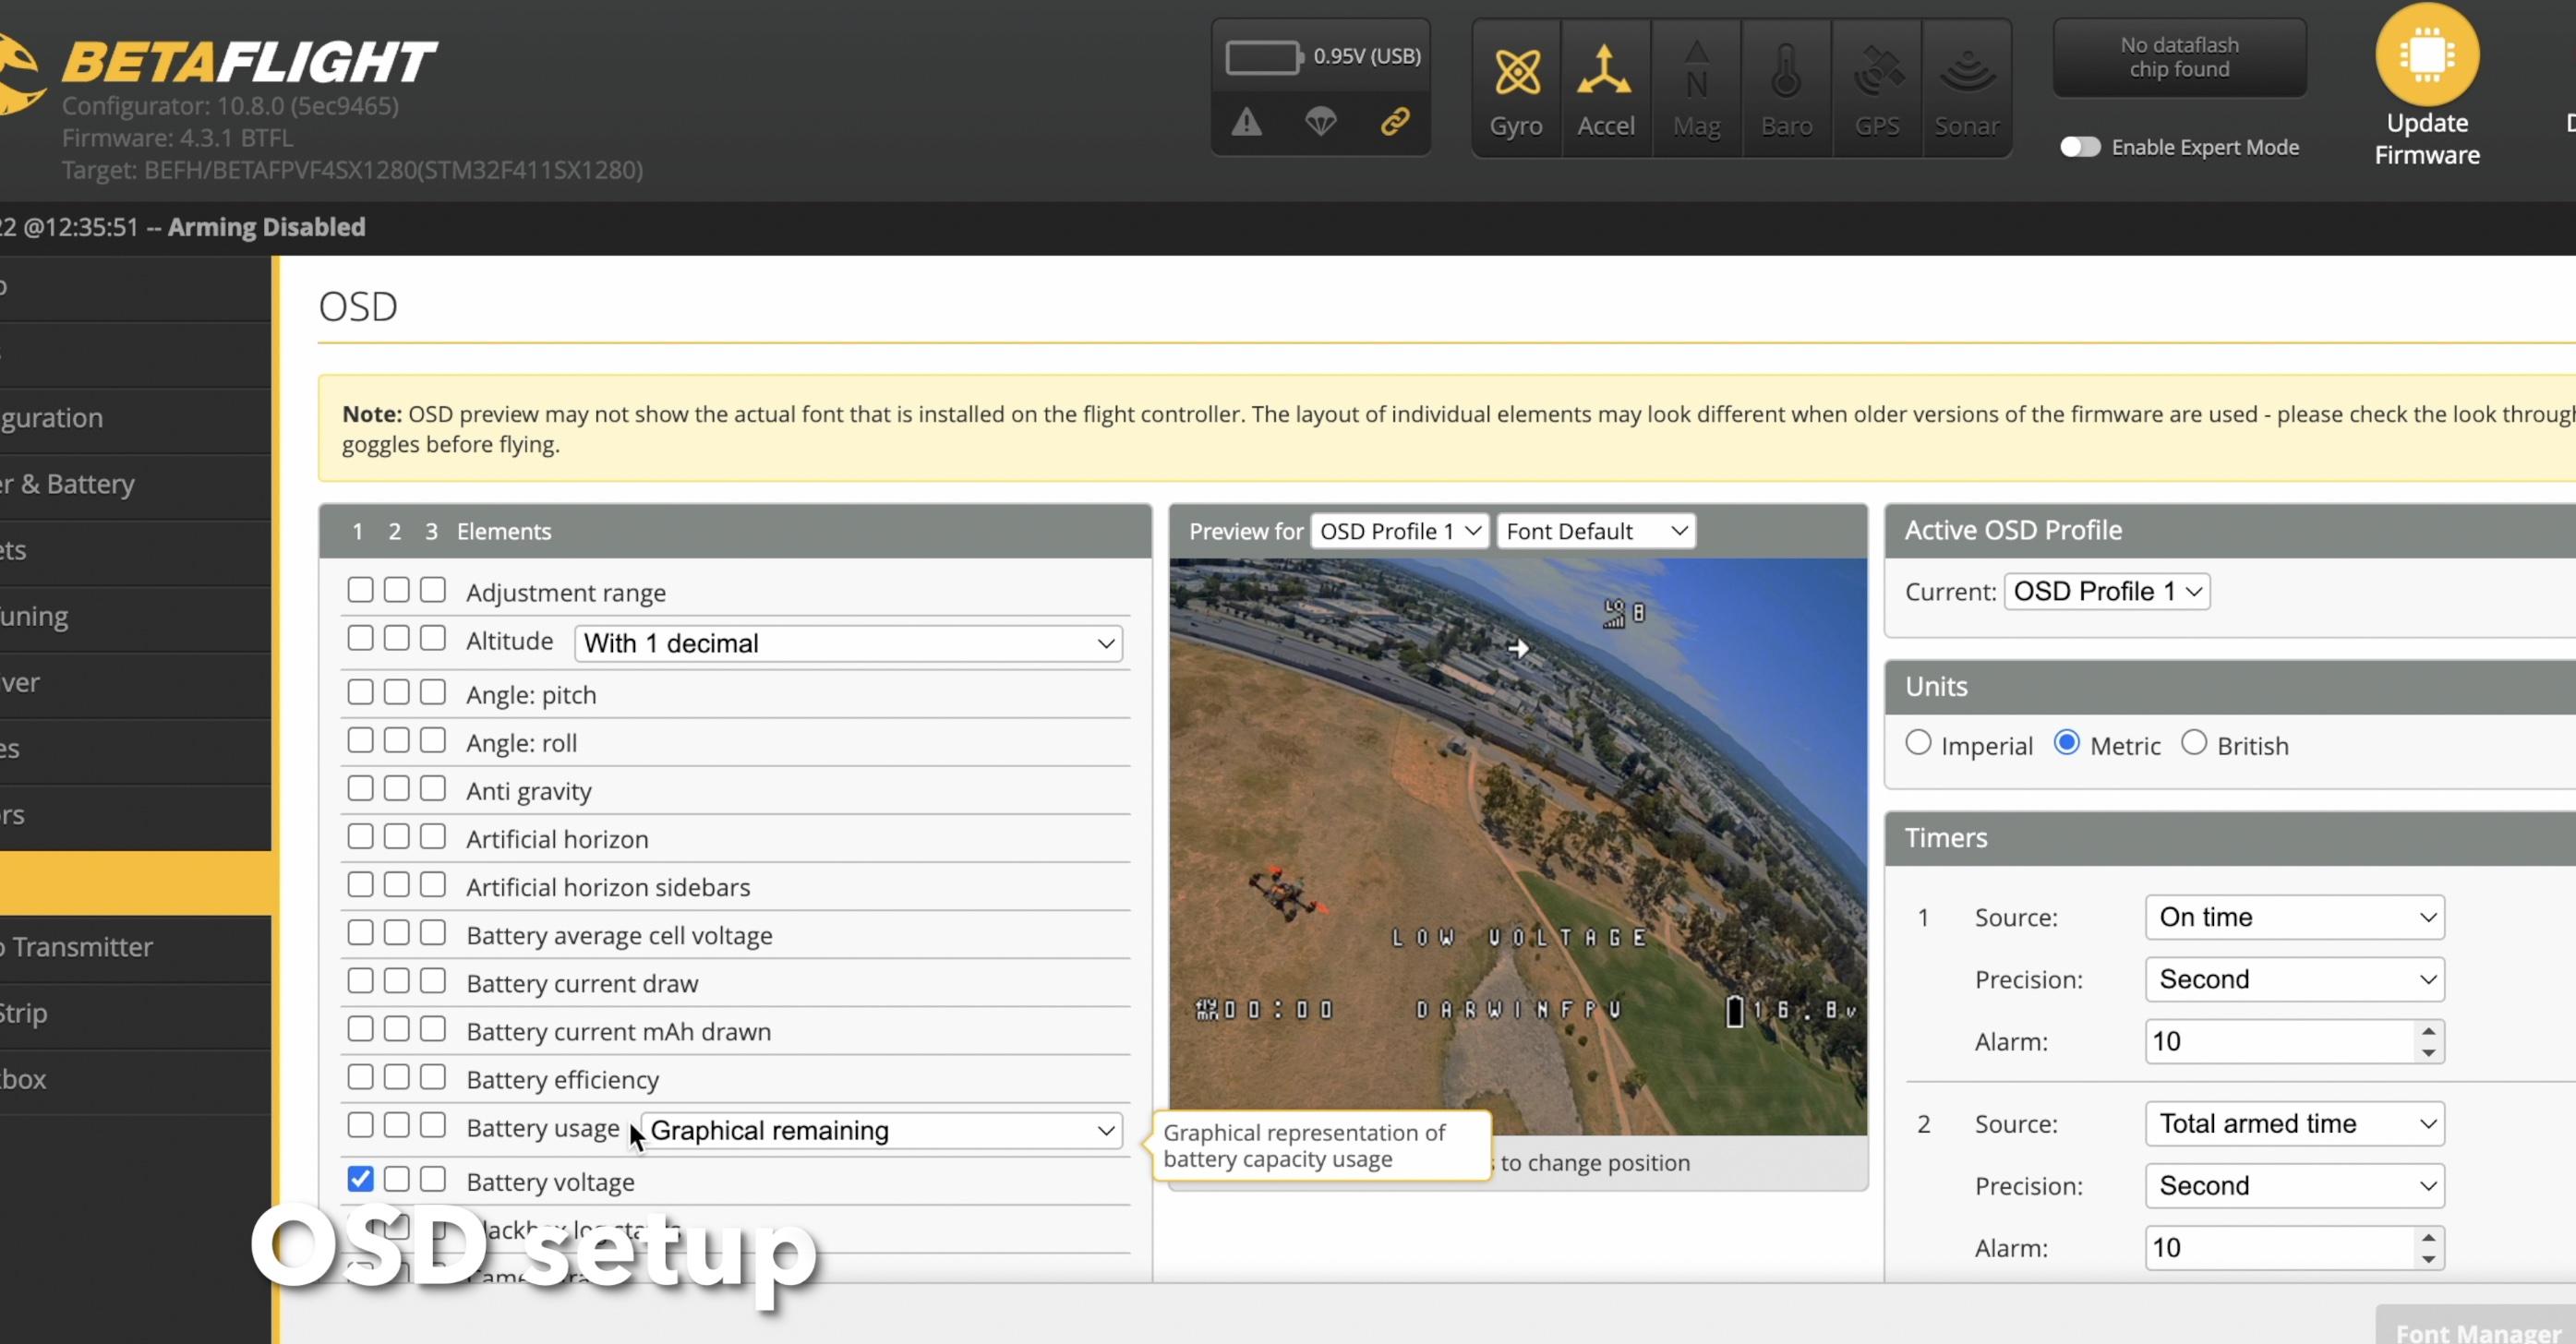
Task: Select the Imperial units radio button
Action: pos(1918,743)
